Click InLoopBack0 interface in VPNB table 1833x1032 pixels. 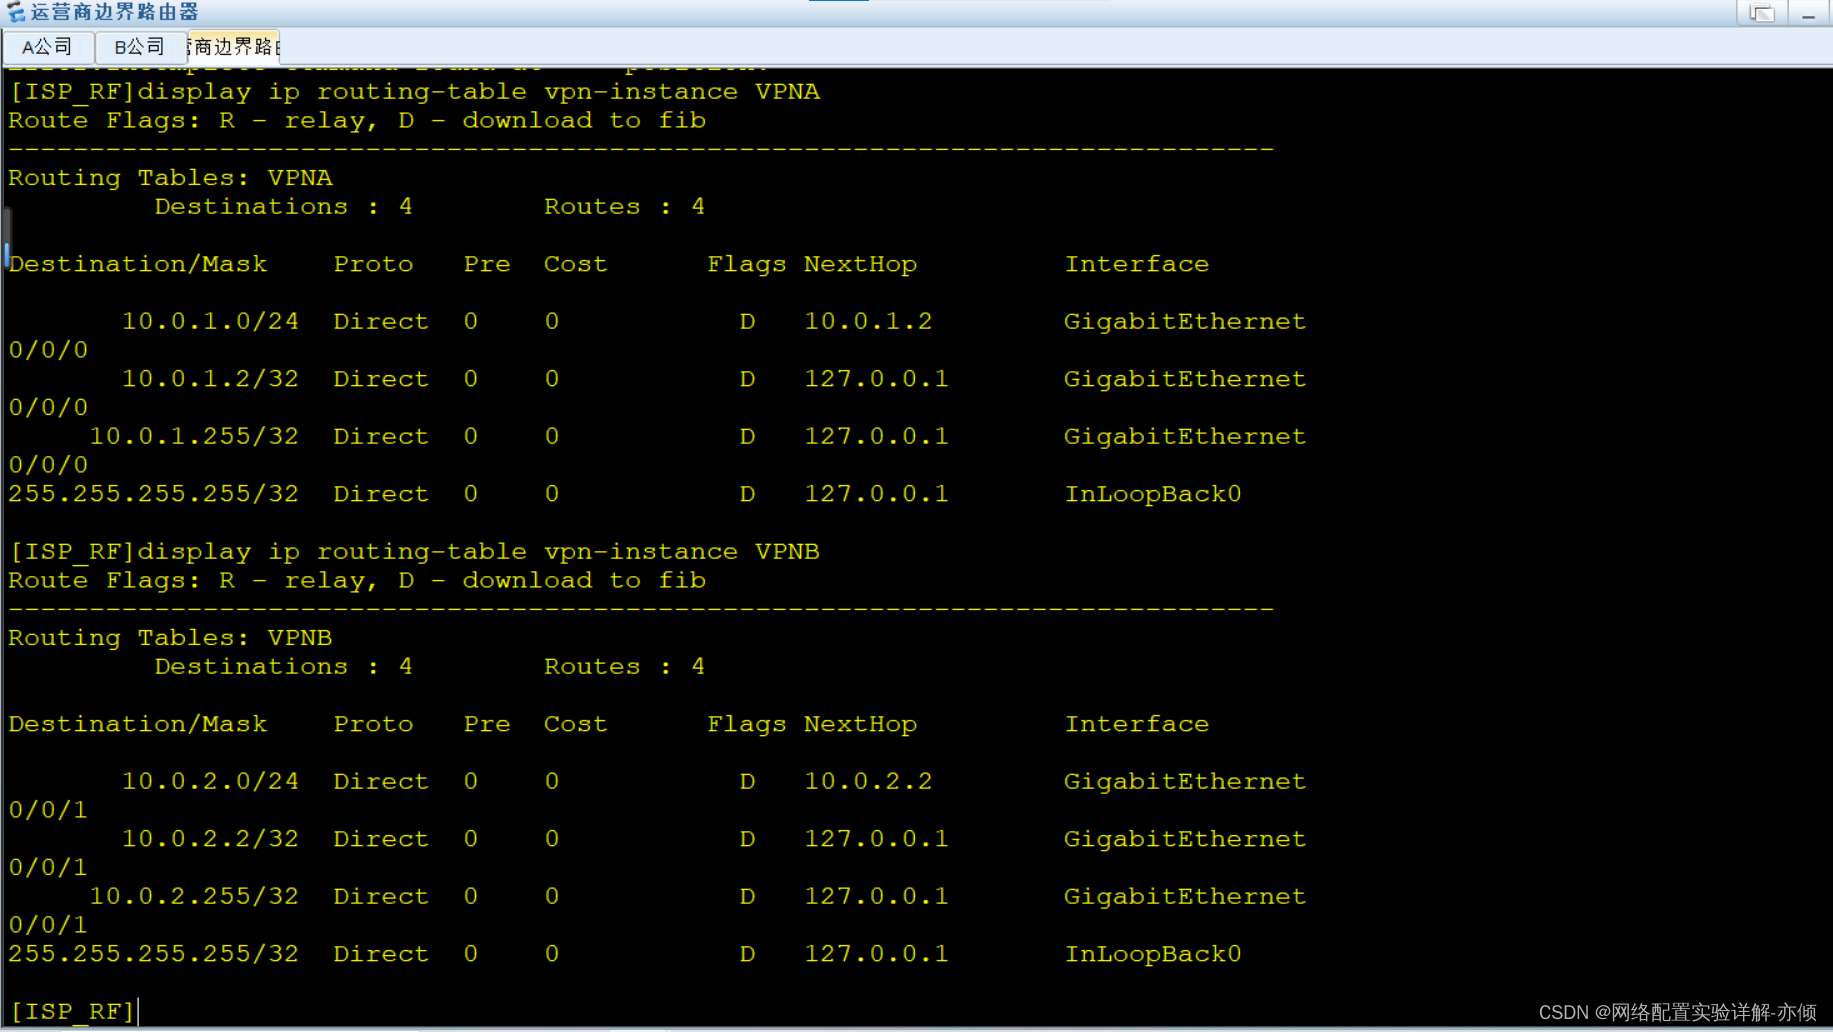point(1153,954)
